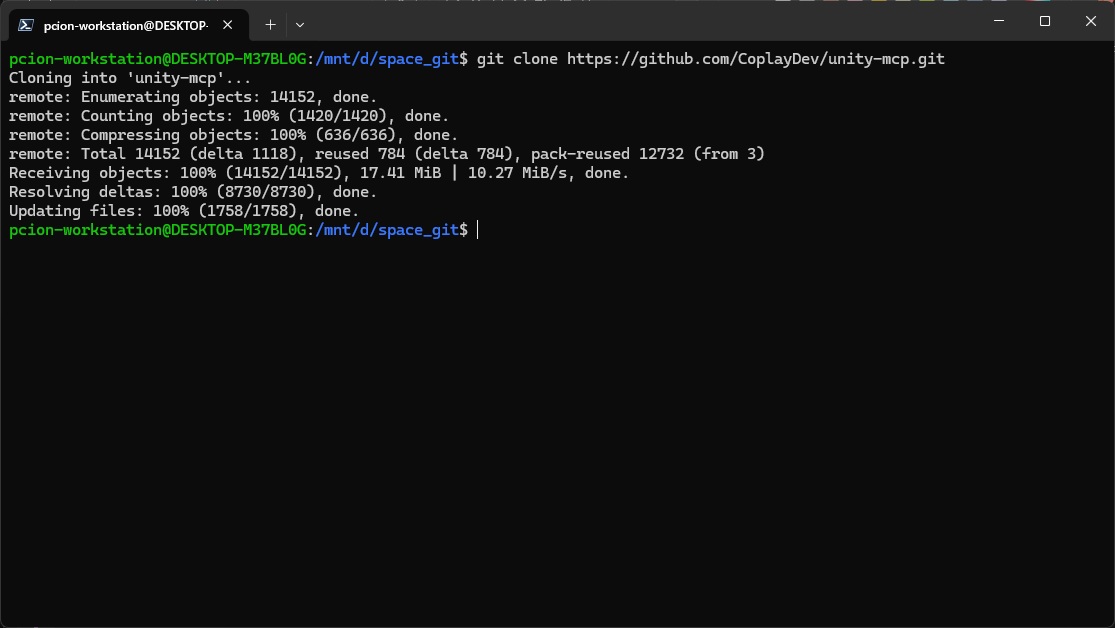Close the terminal window
The width and height of the screenshot is (1115, 628).
[1091, 21]
